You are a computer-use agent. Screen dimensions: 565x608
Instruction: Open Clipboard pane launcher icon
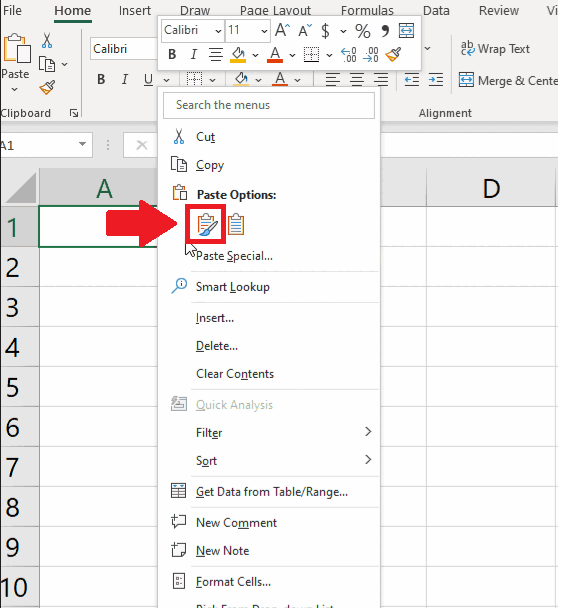(74, 113)
